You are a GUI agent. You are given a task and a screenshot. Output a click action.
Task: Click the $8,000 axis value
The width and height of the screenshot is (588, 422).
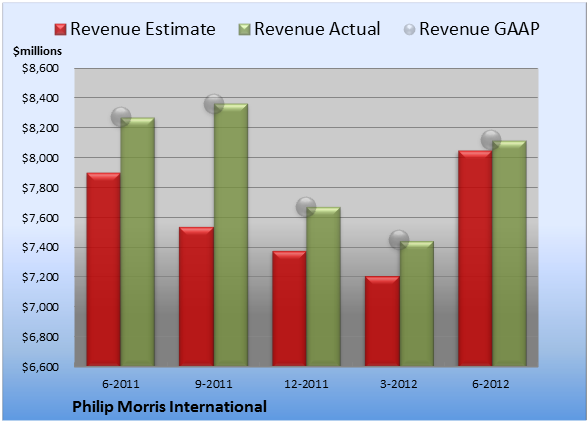click(40, 158)
